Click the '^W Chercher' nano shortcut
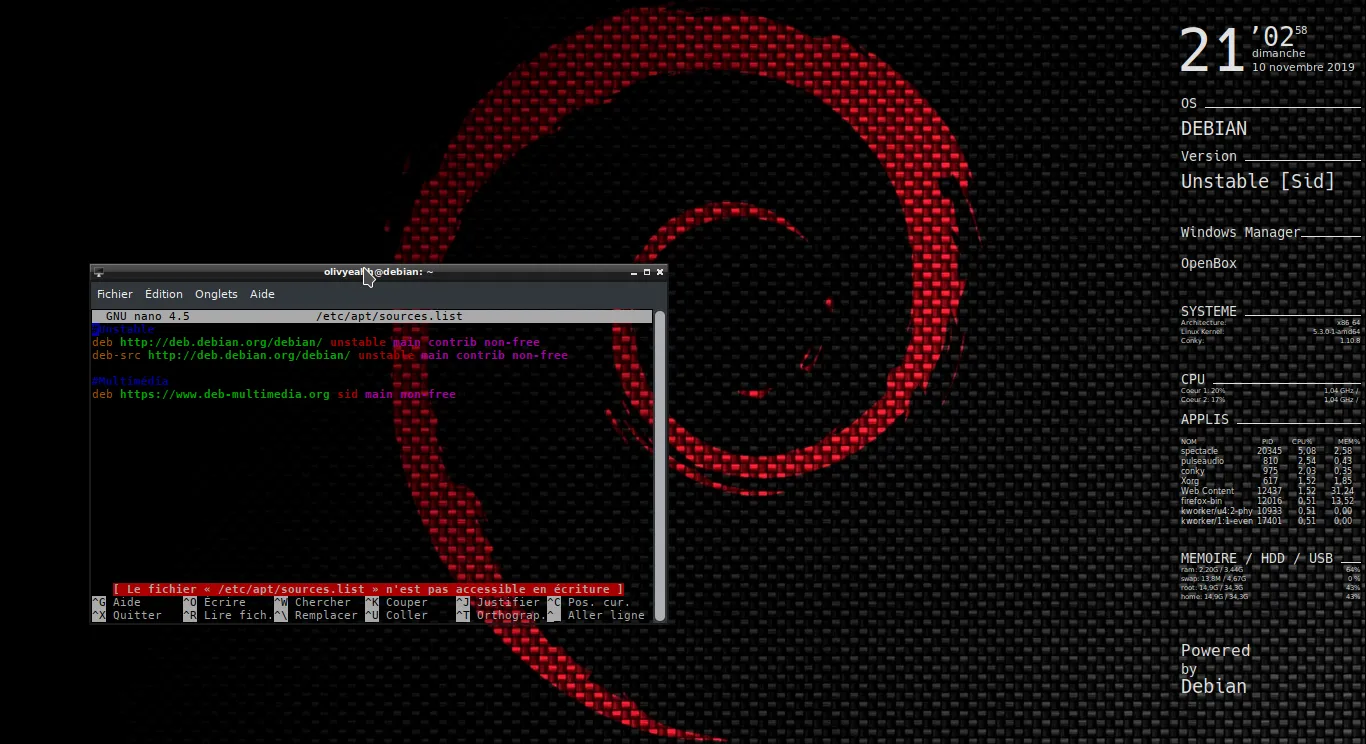The image size is (1366, 744). pyautogui.click(x=313, y=602)
